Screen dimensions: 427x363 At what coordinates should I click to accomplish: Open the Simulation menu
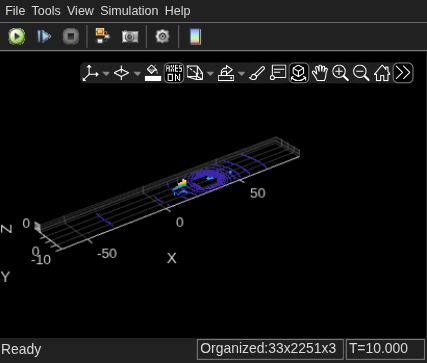pyautogui.click(x=129, y=11)
